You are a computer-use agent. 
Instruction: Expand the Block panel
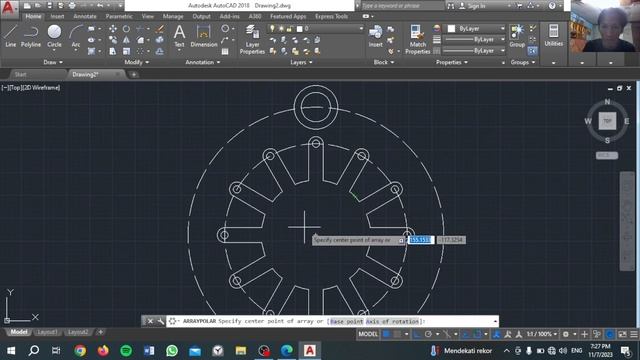384,62
